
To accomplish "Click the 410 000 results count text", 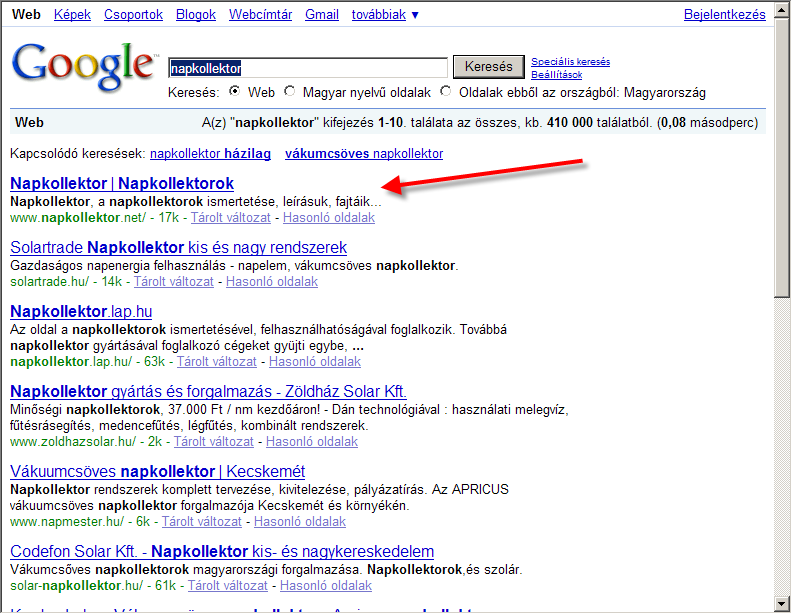I will 569,123.
